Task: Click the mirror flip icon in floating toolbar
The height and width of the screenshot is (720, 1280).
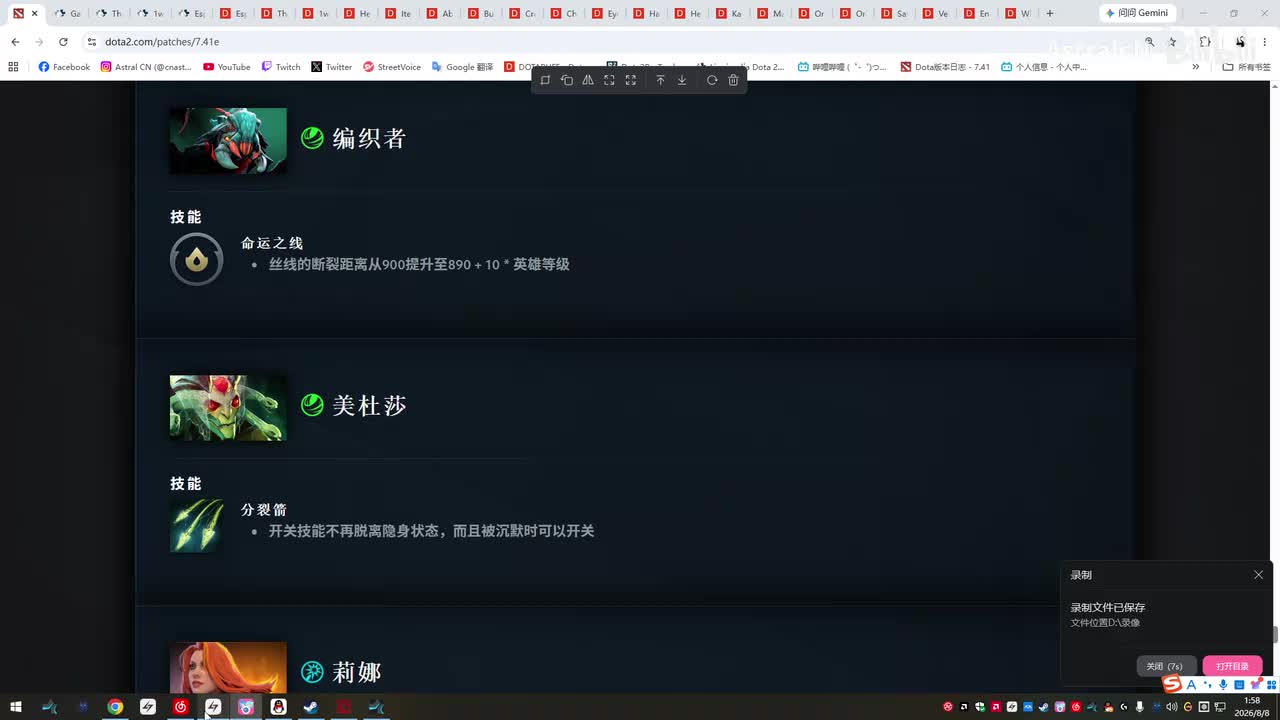Action: [588, 80]
